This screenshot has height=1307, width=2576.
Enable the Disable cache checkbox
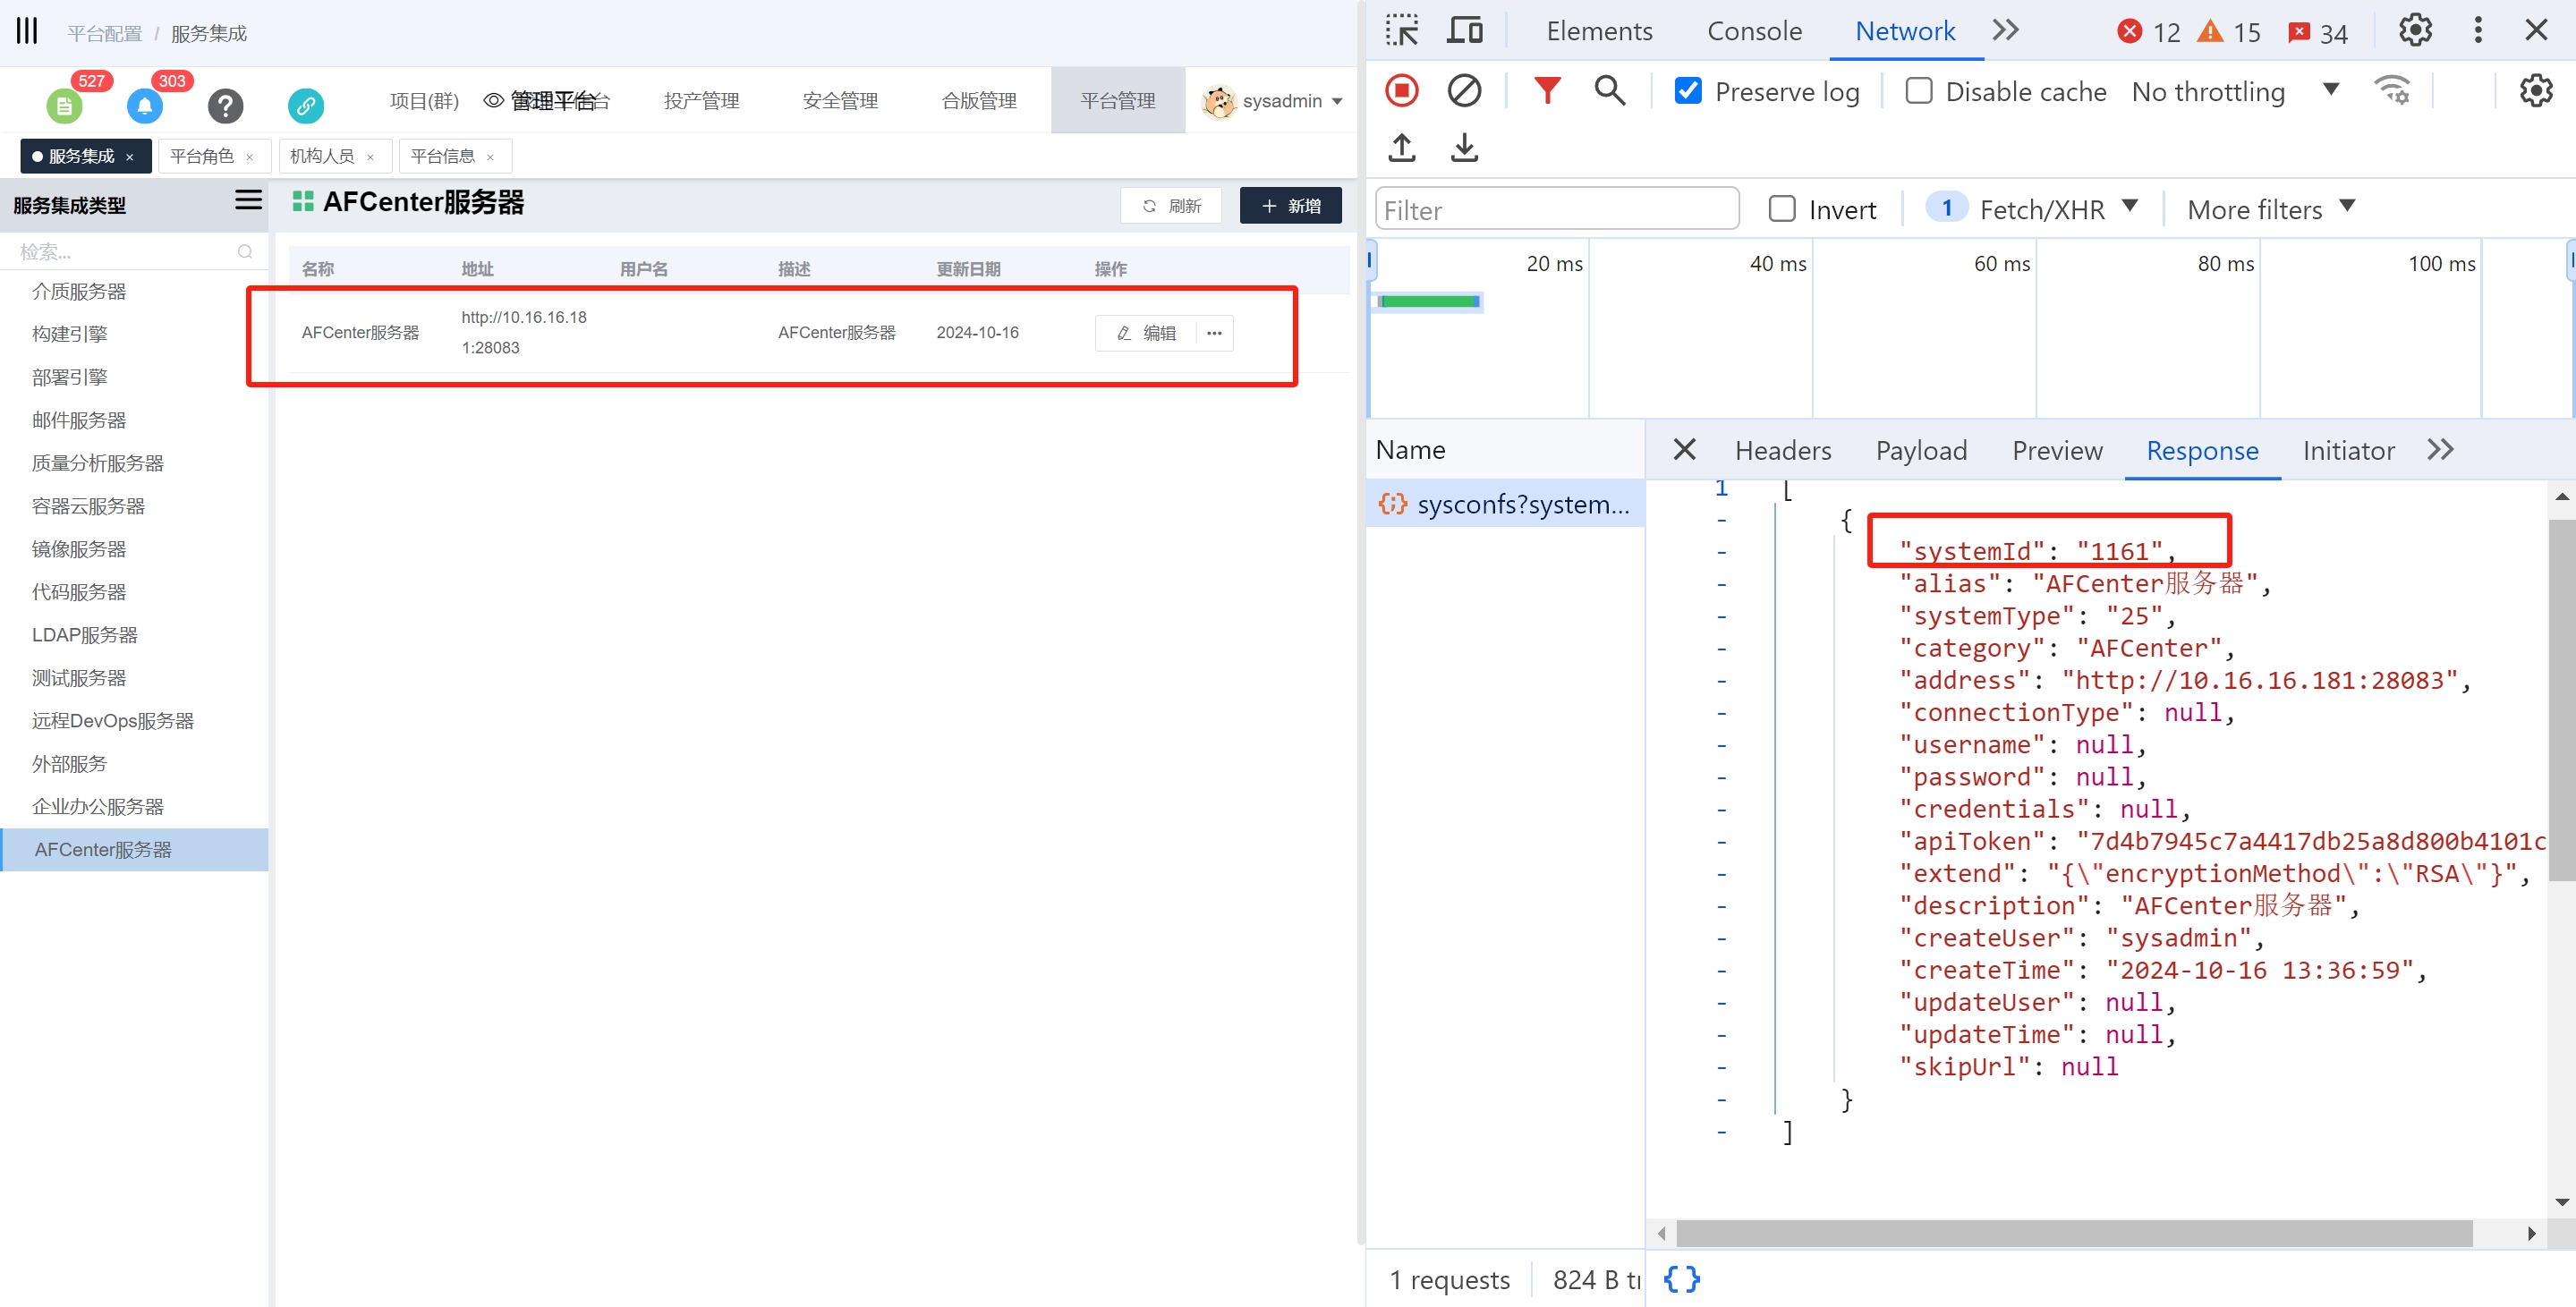(1918, 91)
